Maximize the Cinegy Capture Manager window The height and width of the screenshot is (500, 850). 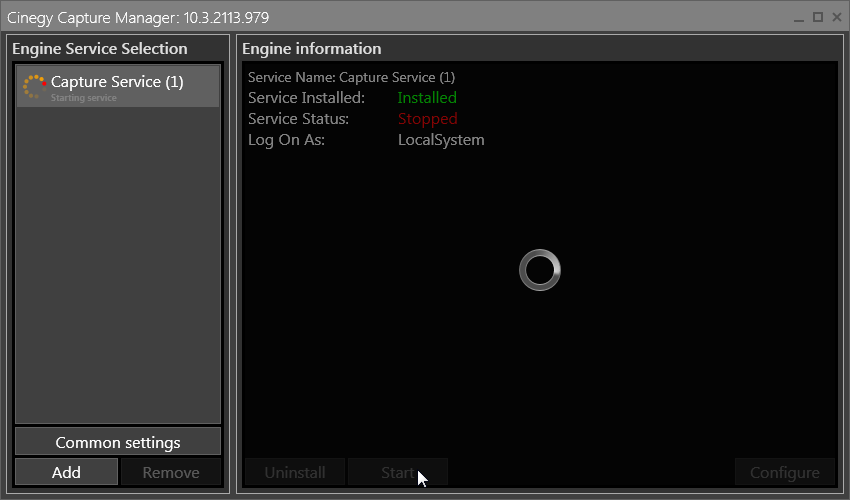(818, 17)
